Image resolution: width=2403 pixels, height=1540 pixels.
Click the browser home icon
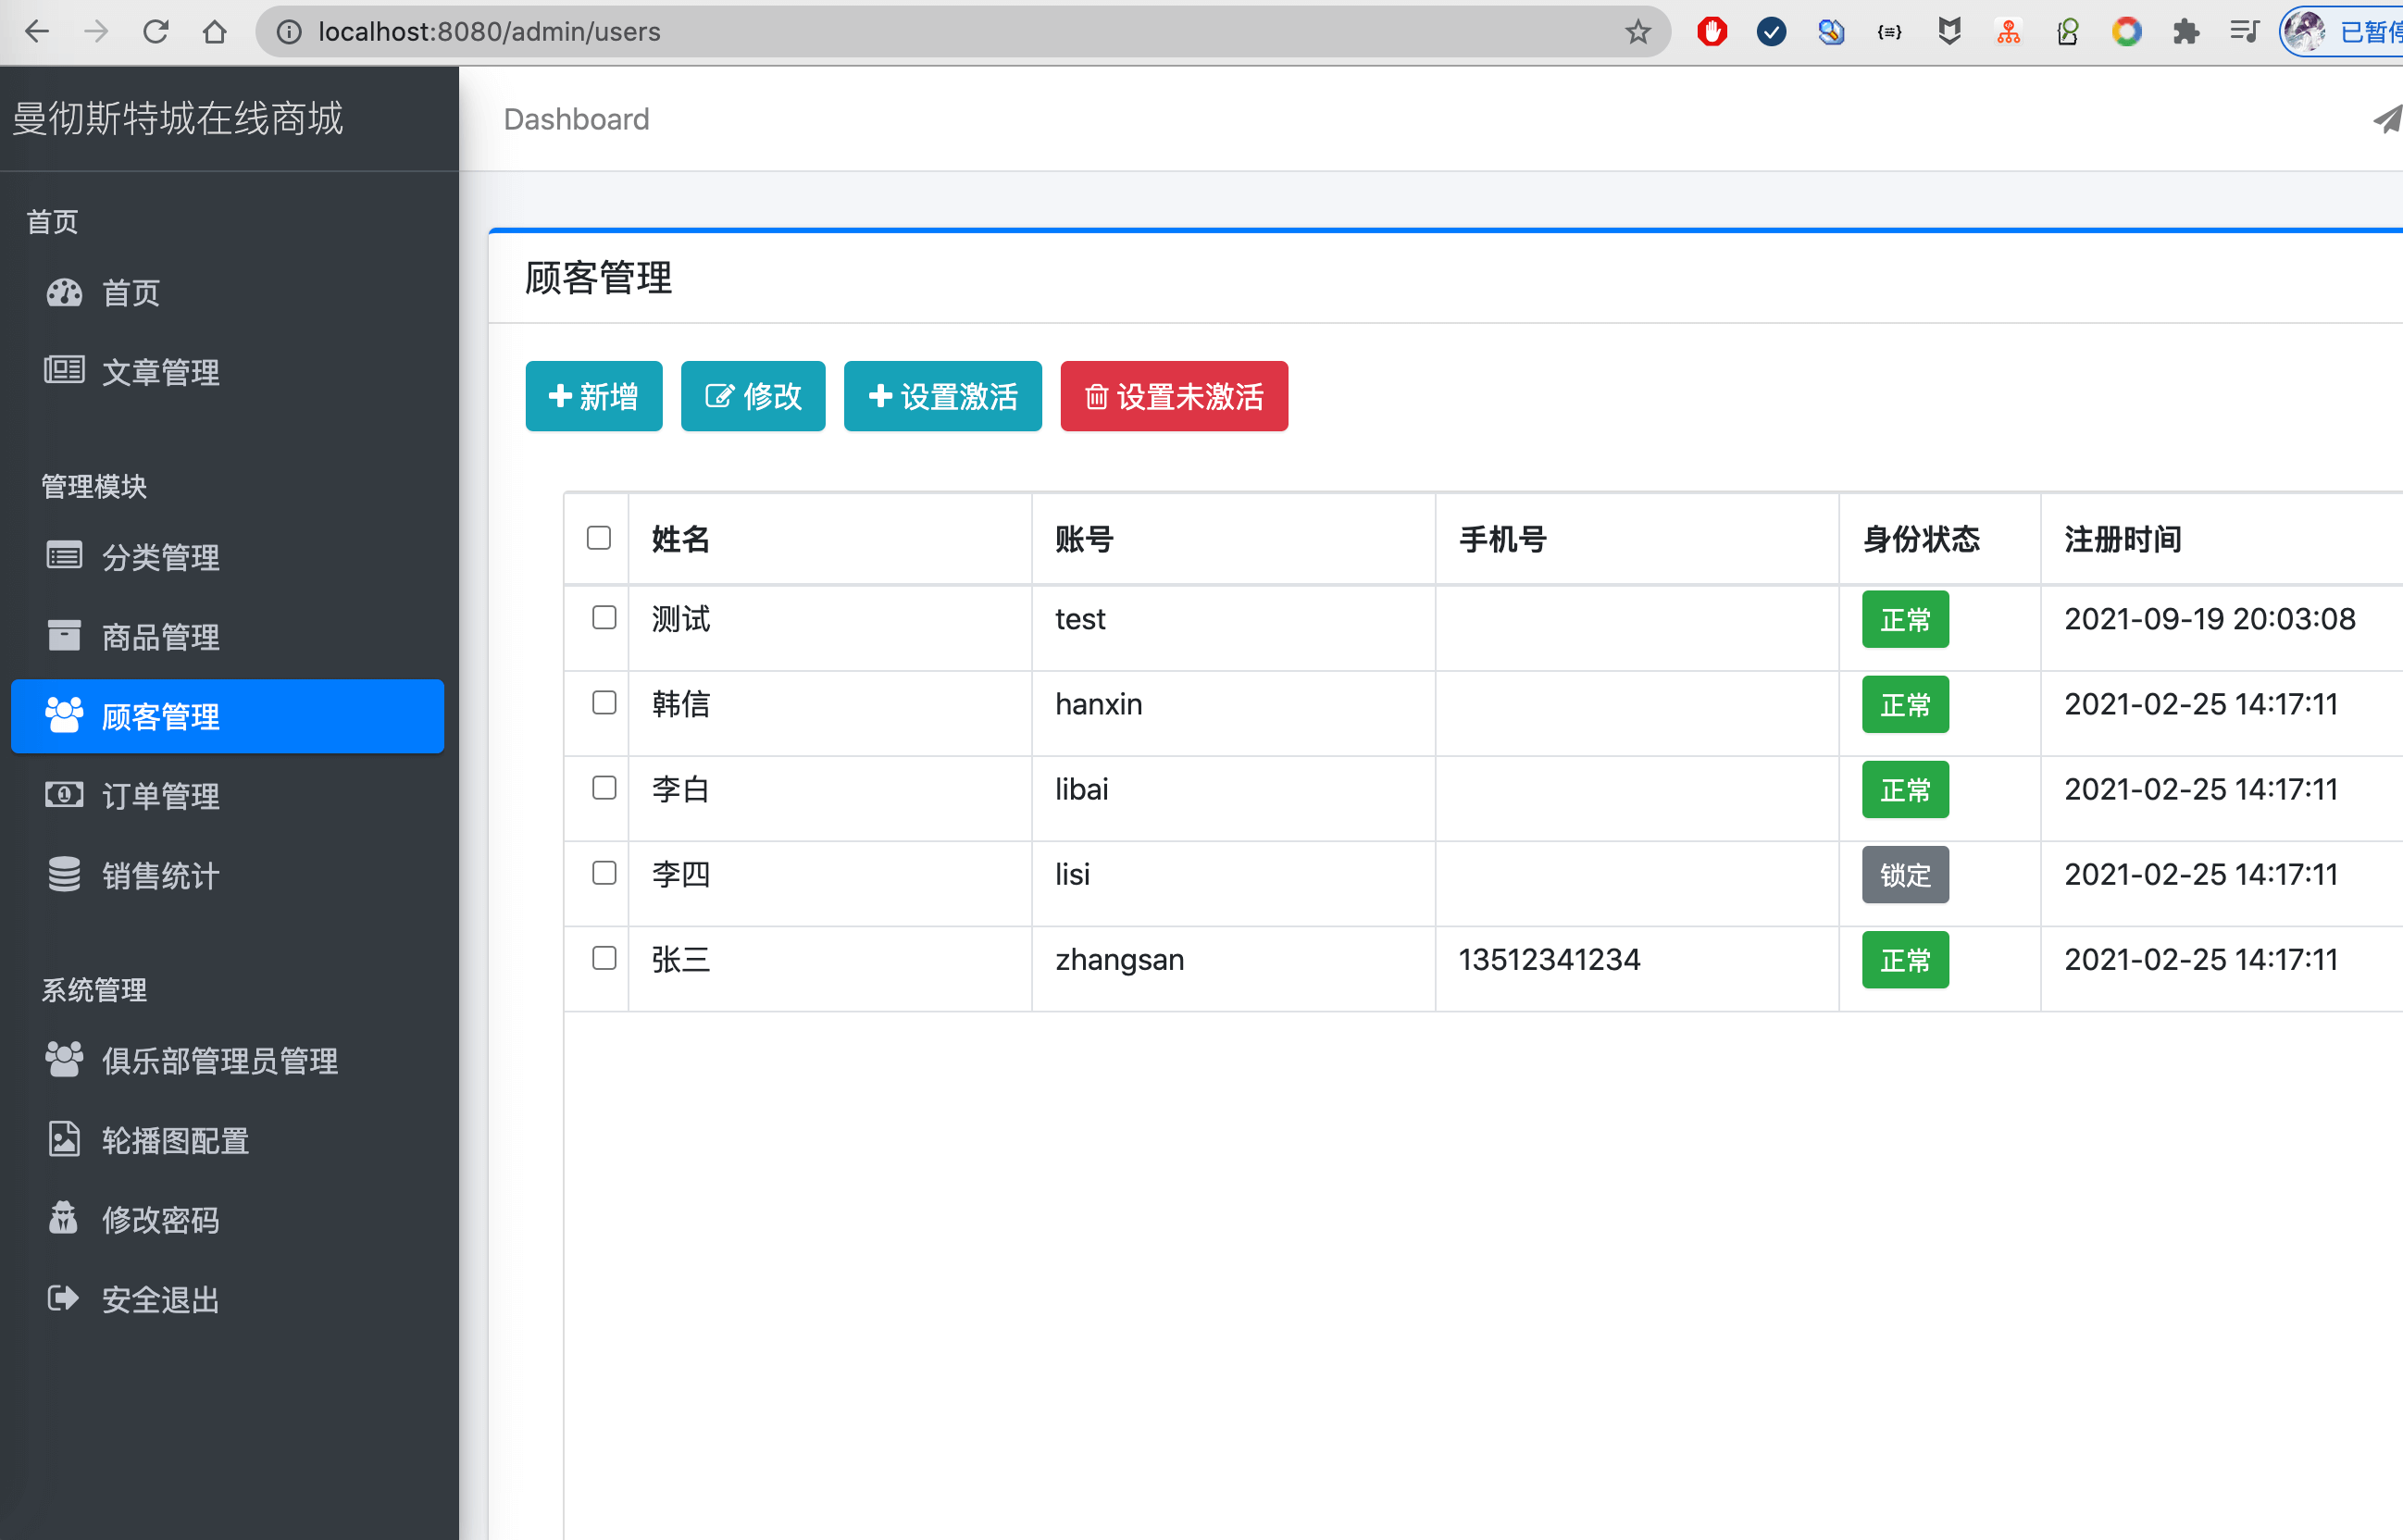pyautogui.click(x=214, y=32)
